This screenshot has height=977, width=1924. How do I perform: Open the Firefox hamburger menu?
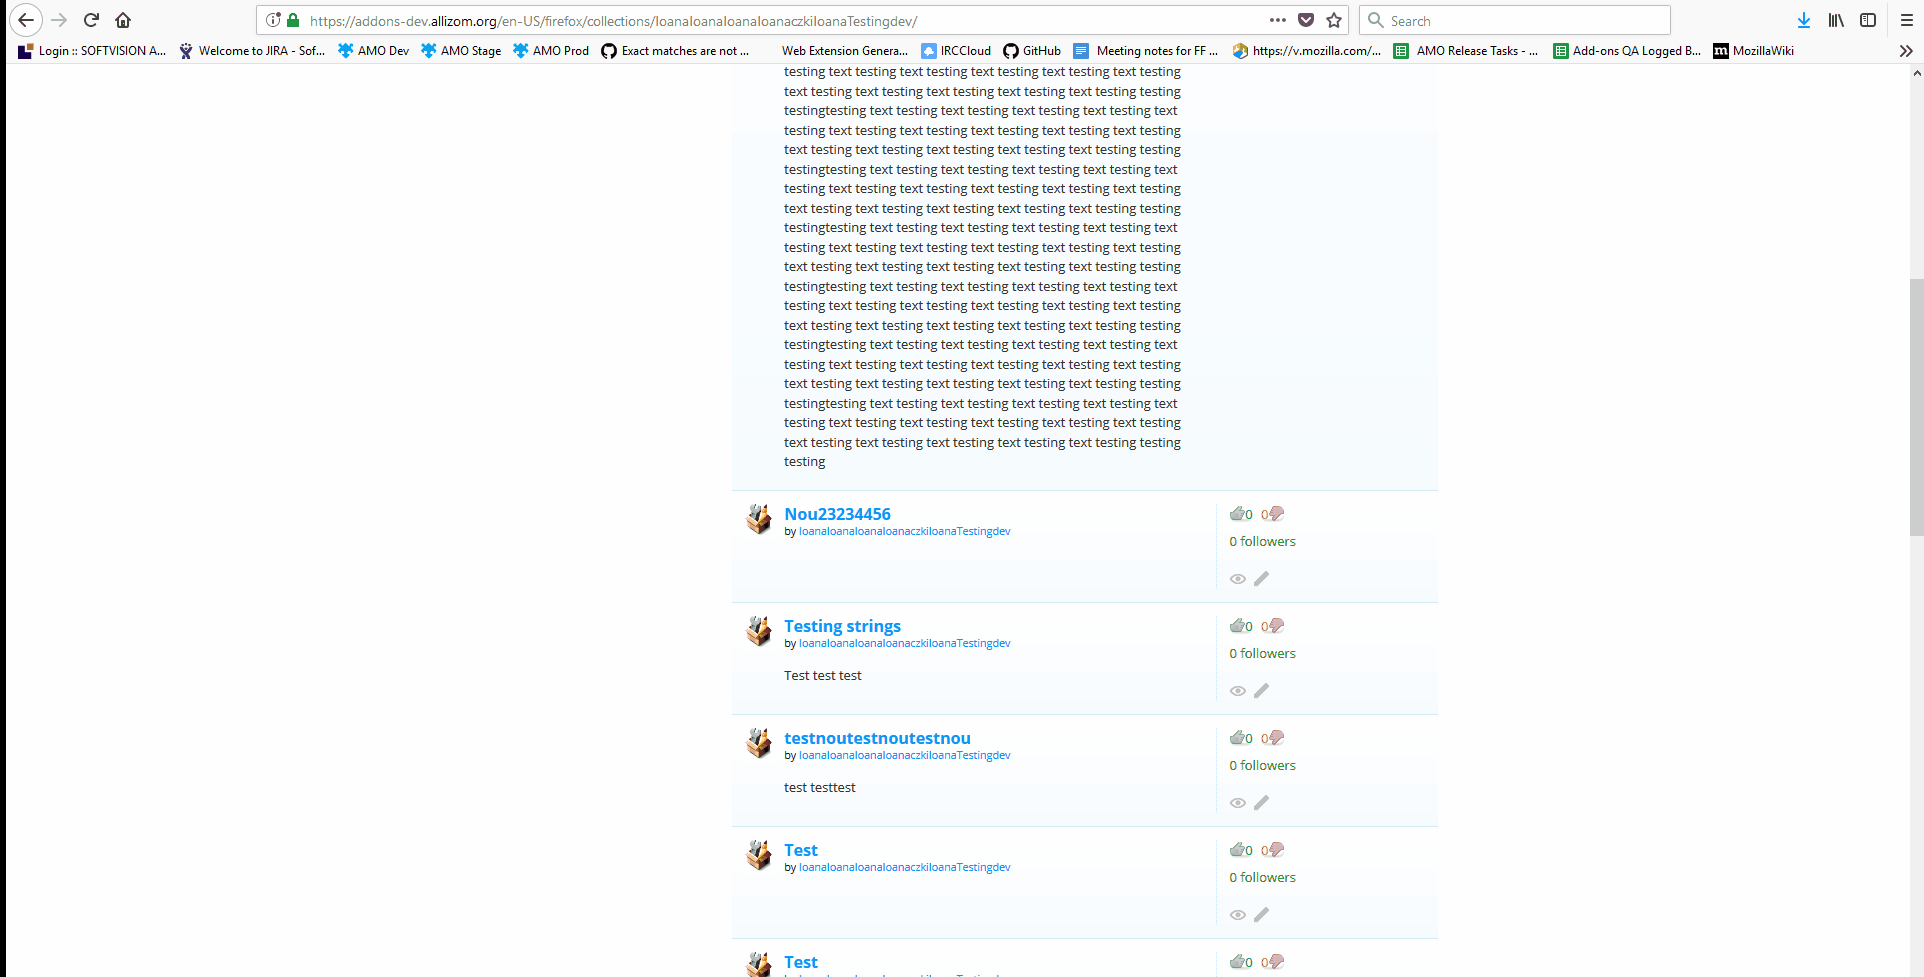[x=1907, y=20]
